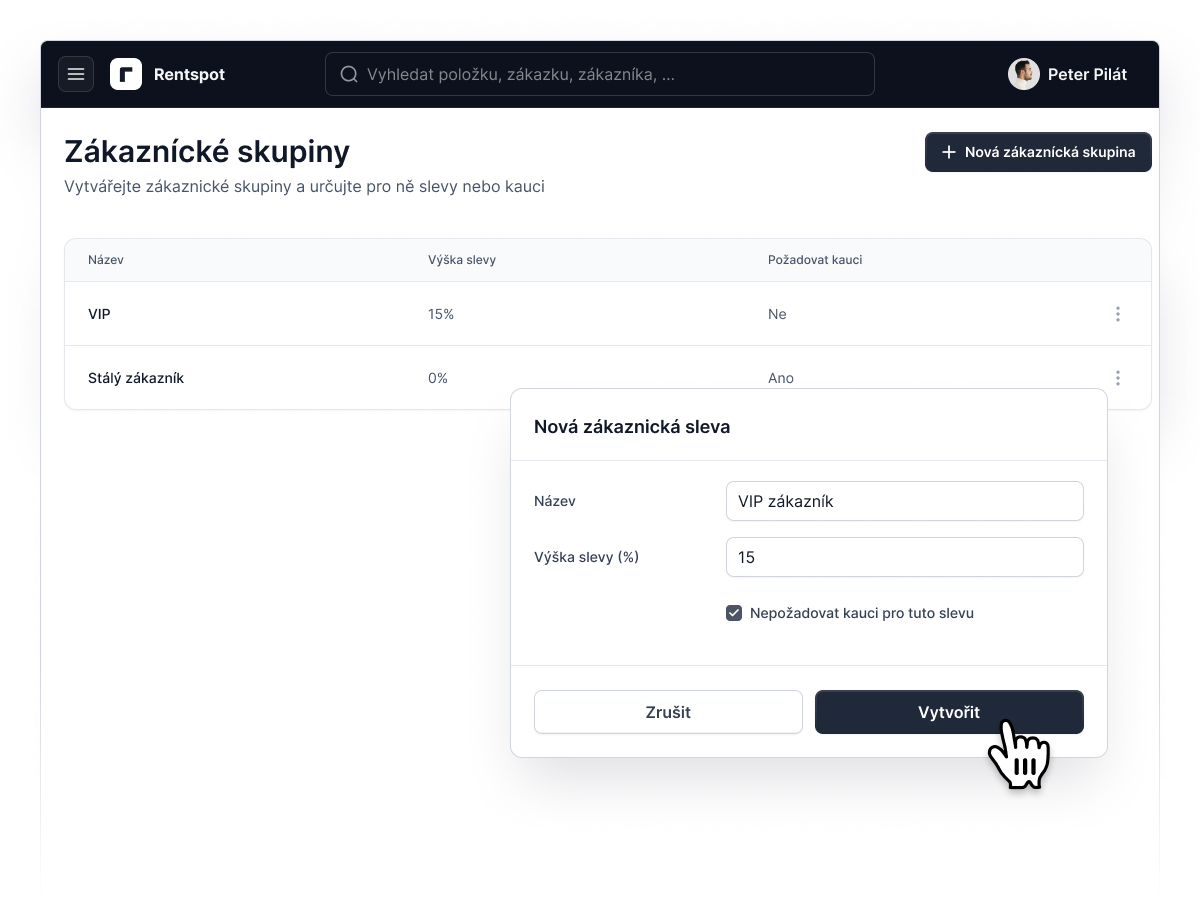Click the Ne deposit value in VIP row
Screen dimensions: 1200x900
pos(777,314)
